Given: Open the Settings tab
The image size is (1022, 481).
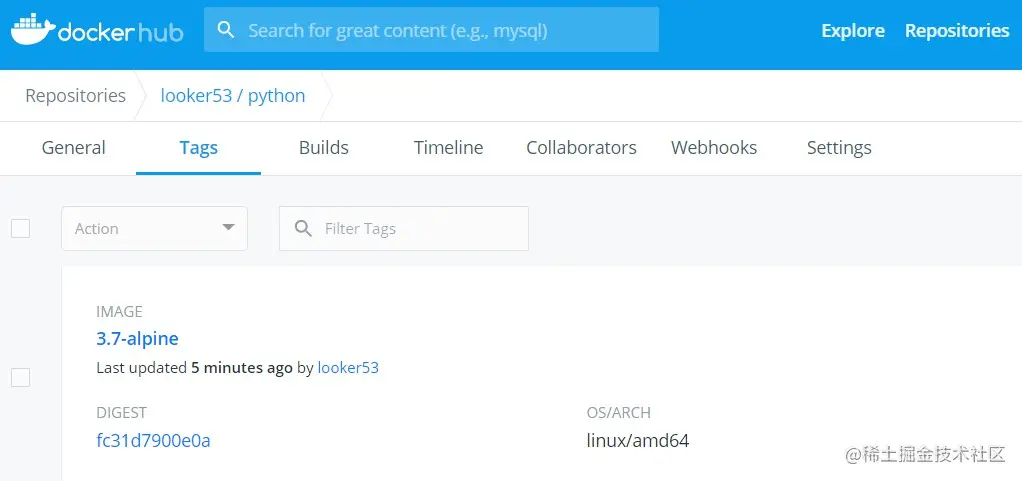Looking at the screenshot, I should point(840,148).
